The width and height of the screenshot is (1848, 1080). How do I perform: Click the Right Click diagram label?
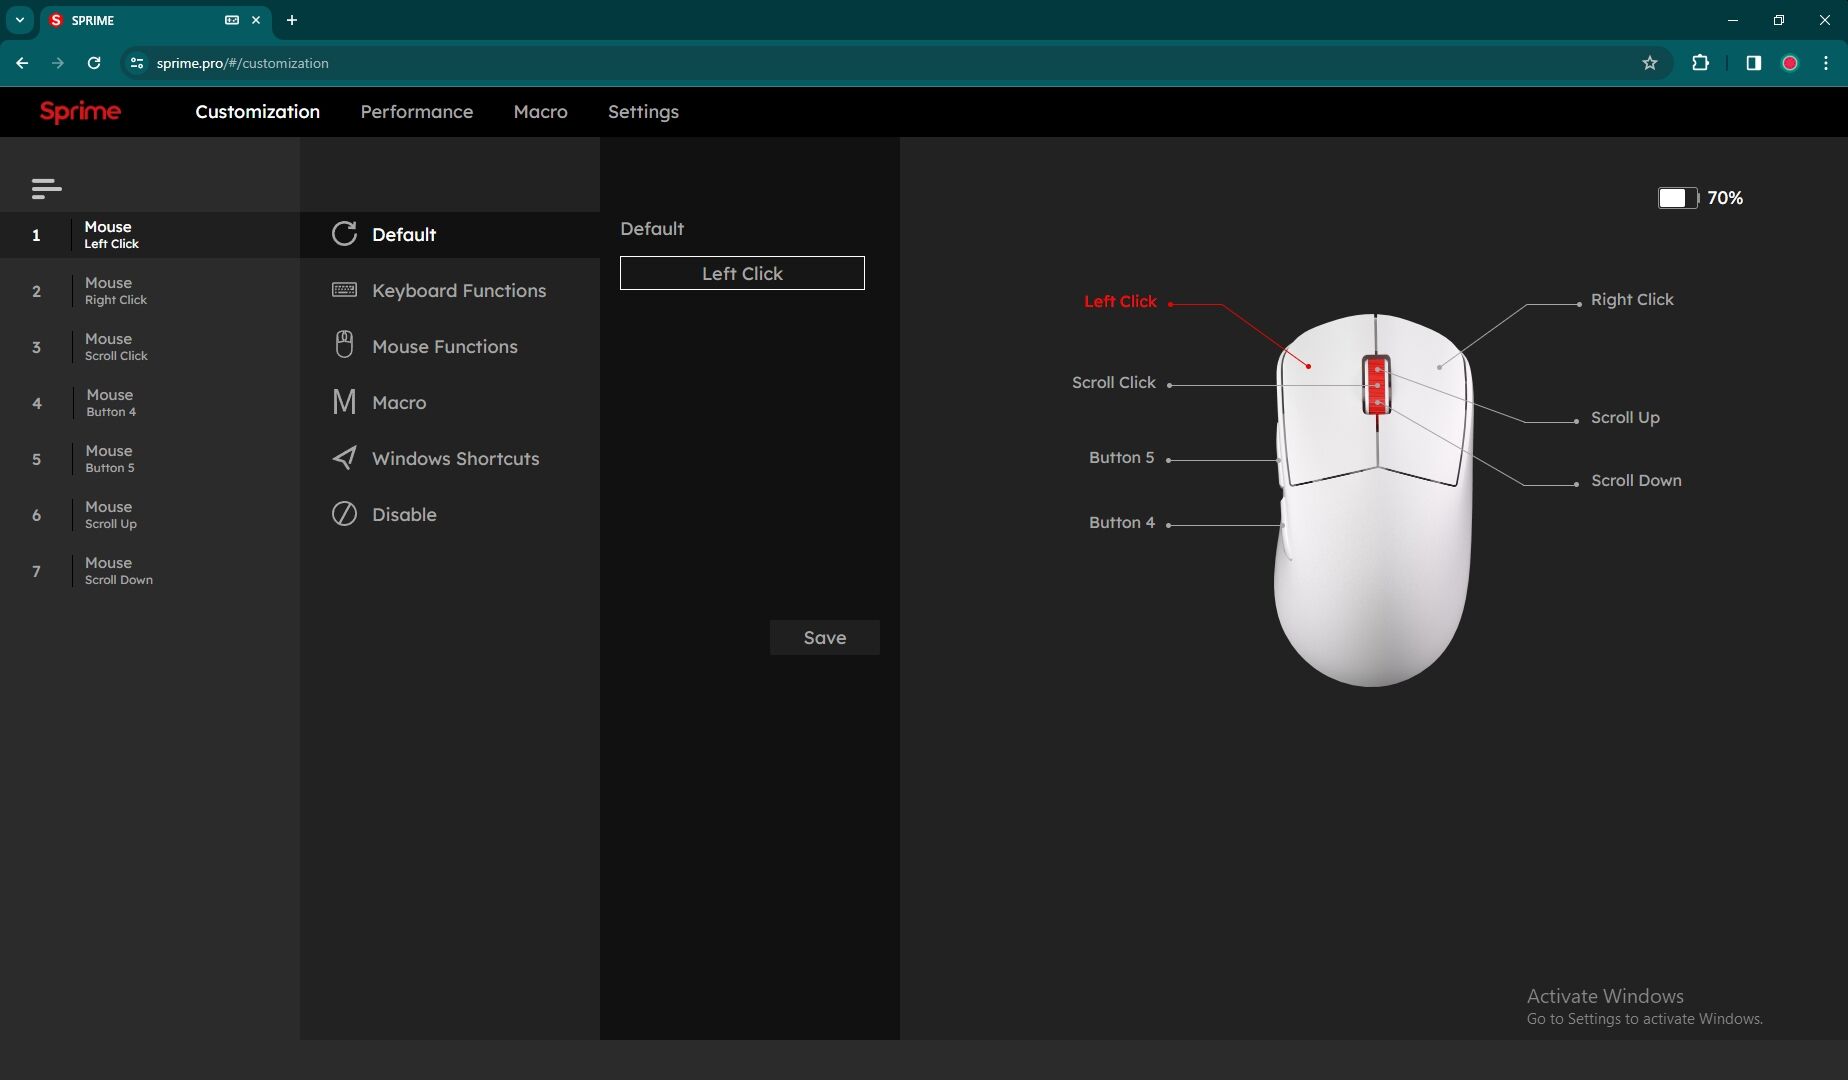click(1632, 300)
